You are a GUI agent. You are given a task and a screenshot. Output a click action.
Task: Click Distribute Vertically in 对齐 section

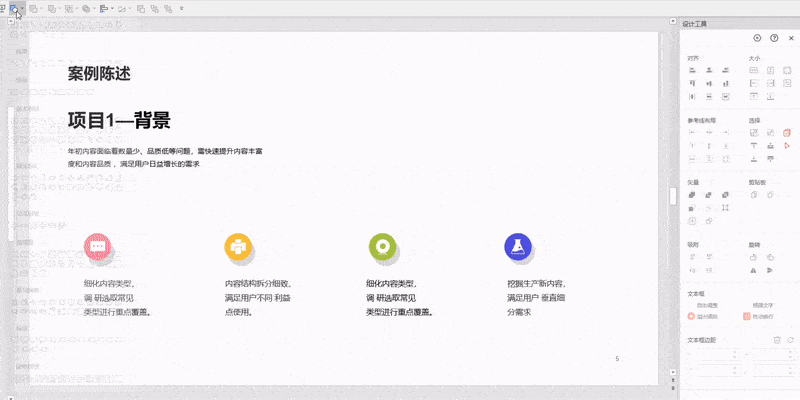709,96
